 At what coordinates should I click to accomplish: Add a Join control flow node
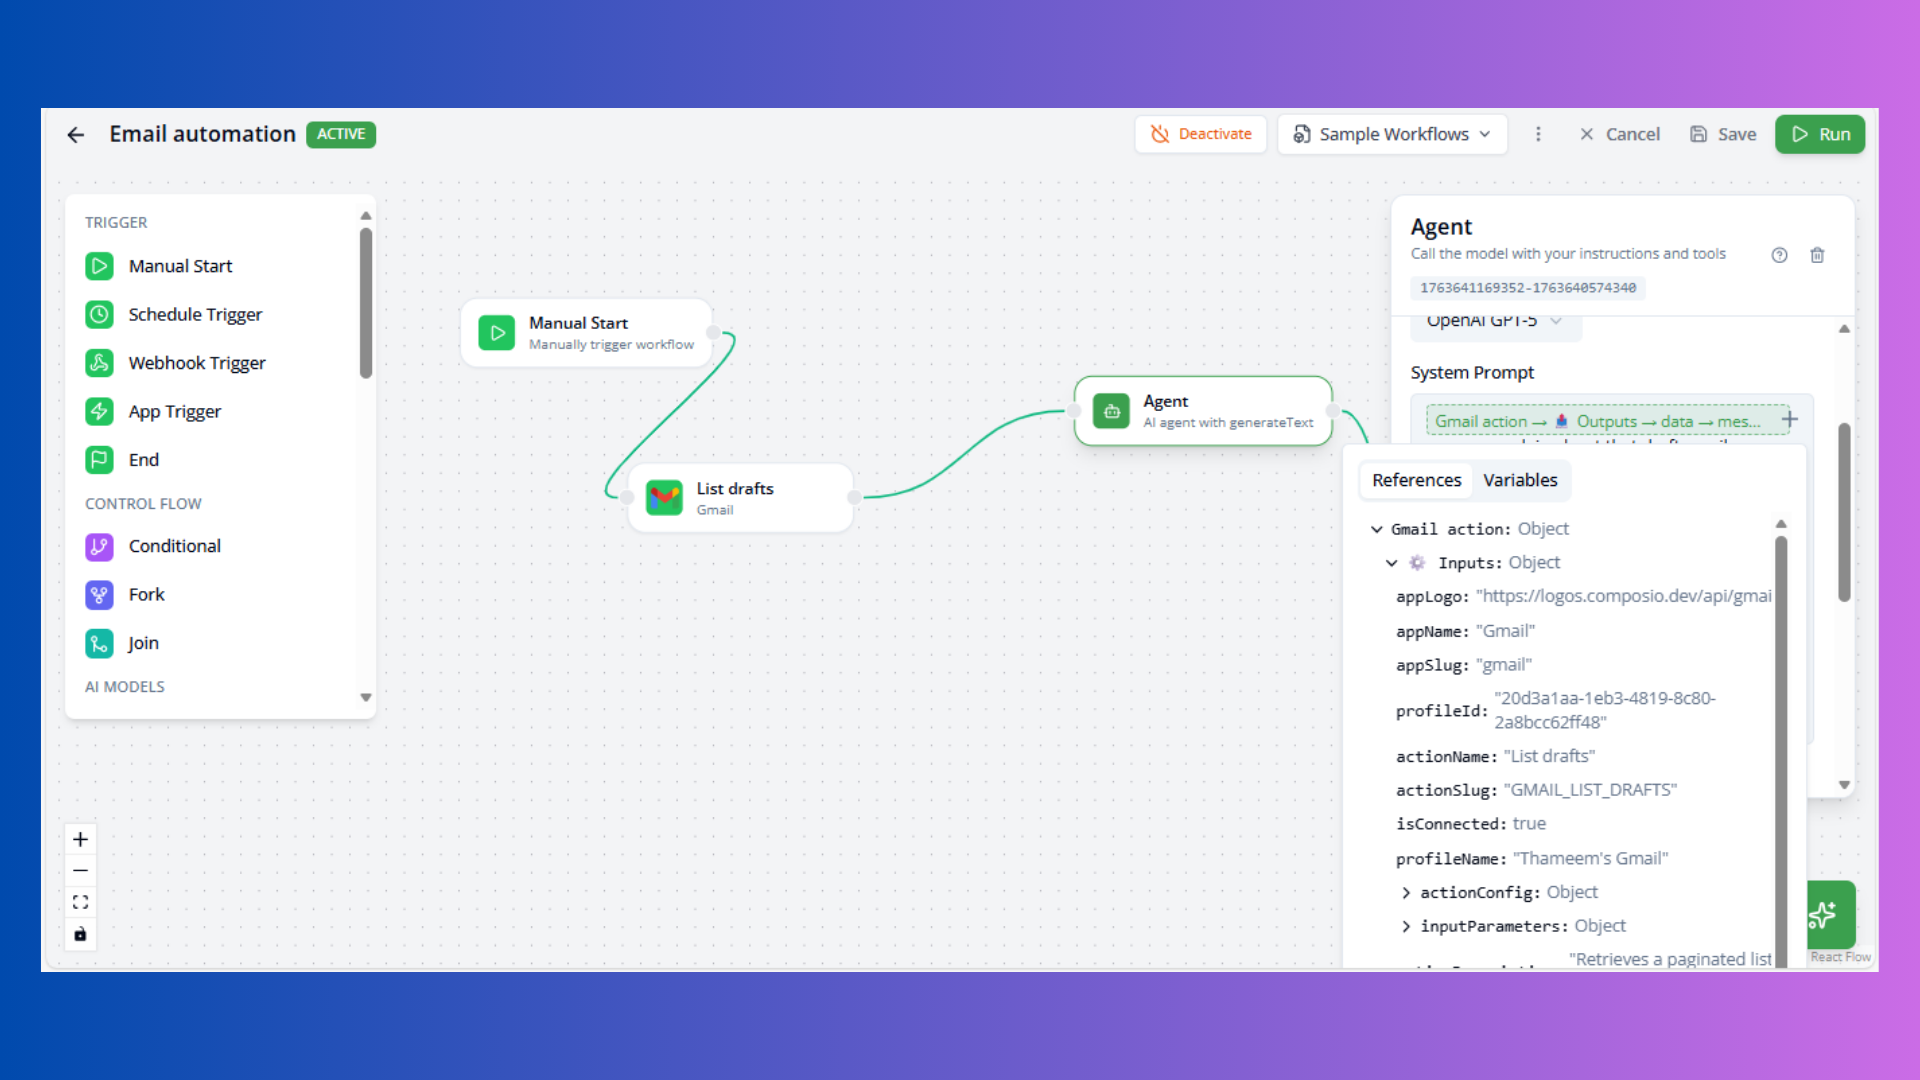(143, 643)
